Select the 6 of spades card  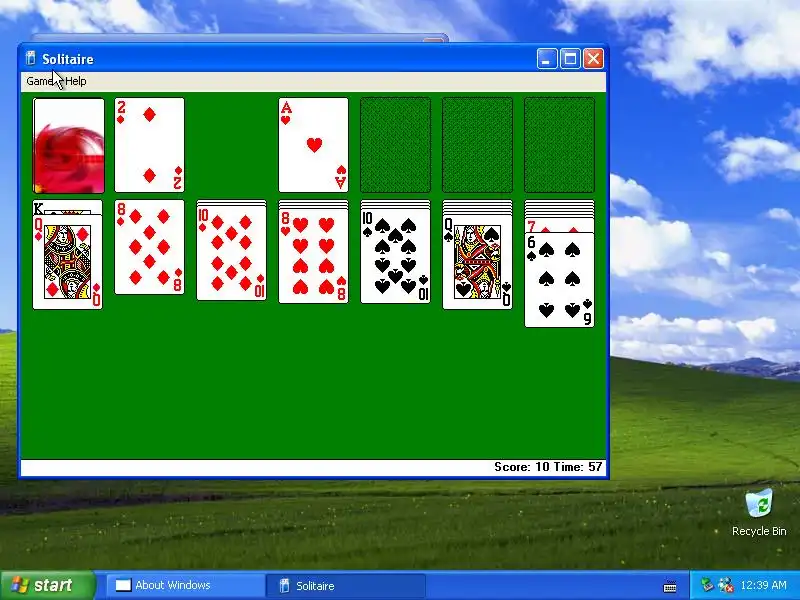559,280
